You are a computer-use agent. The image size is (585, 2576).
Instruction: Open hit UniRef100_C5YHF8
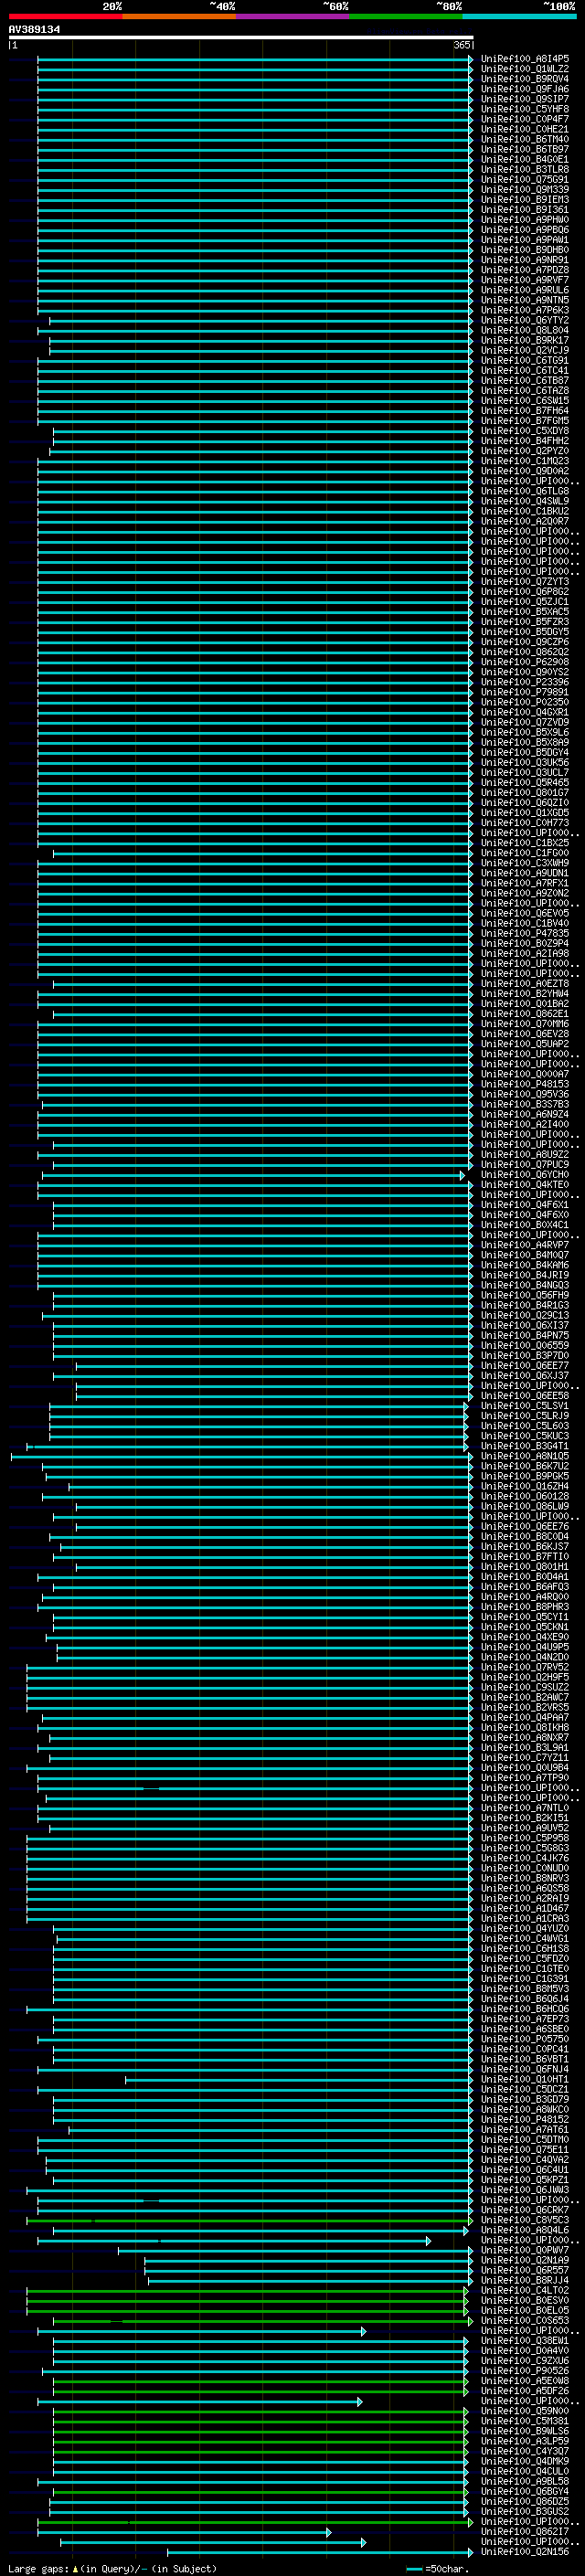click(525, 109)
